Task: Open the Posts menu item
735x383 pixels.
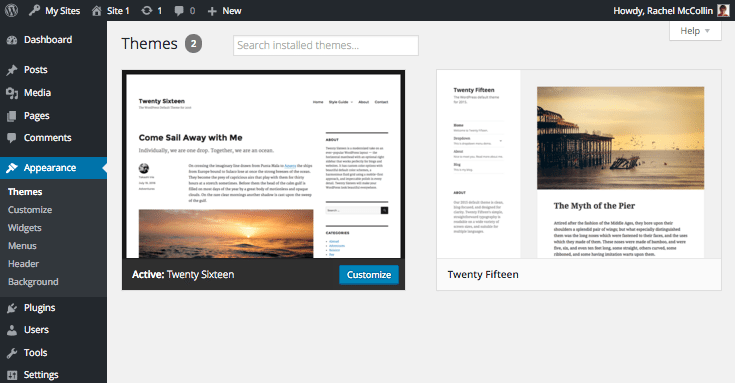Action: pyautogui.click(x=36, y=70)
